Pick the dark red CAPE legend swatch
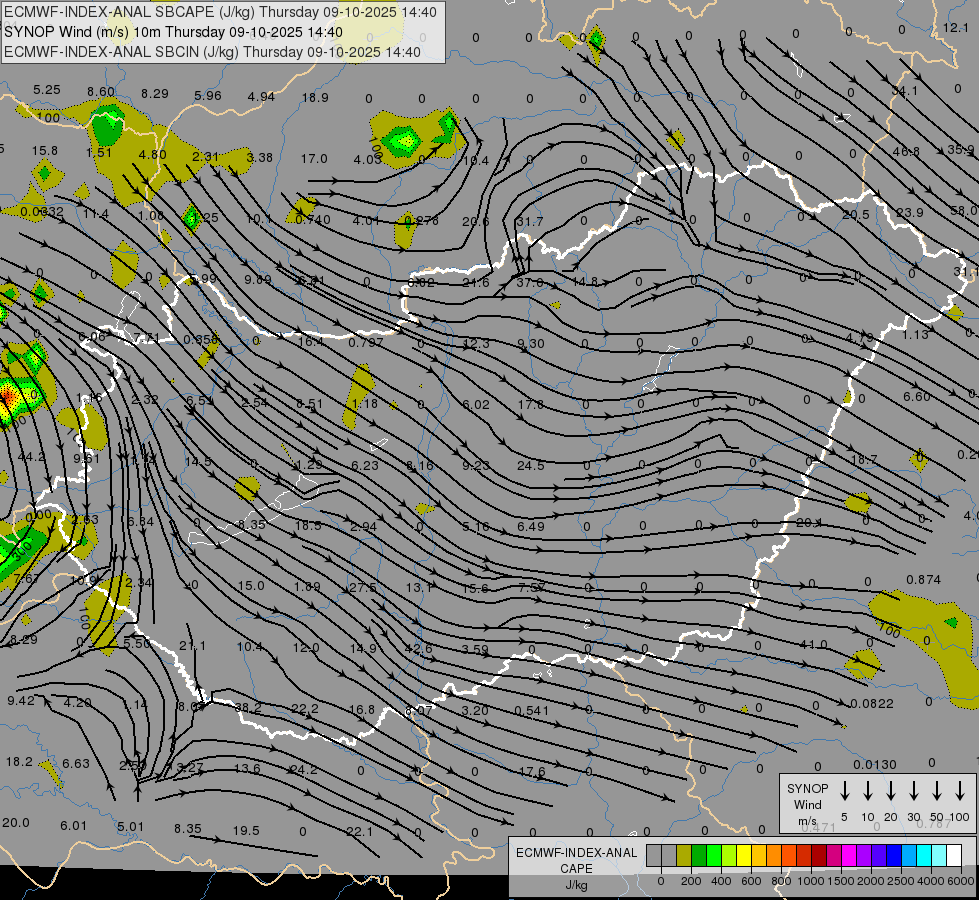This screenshot has height=900, width=979. 819,856
